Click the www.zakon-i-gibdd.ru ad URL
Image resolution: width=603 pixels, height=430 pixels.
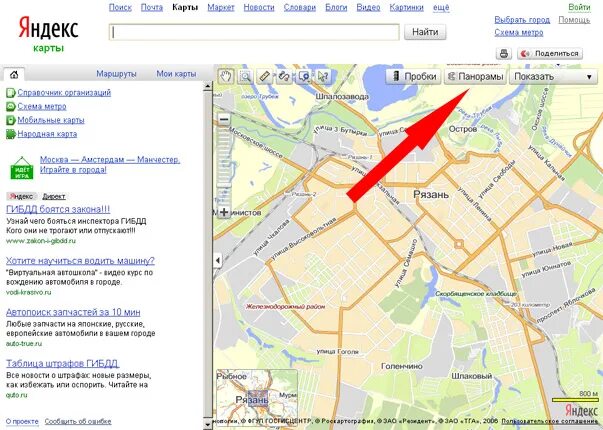(41, 241)
